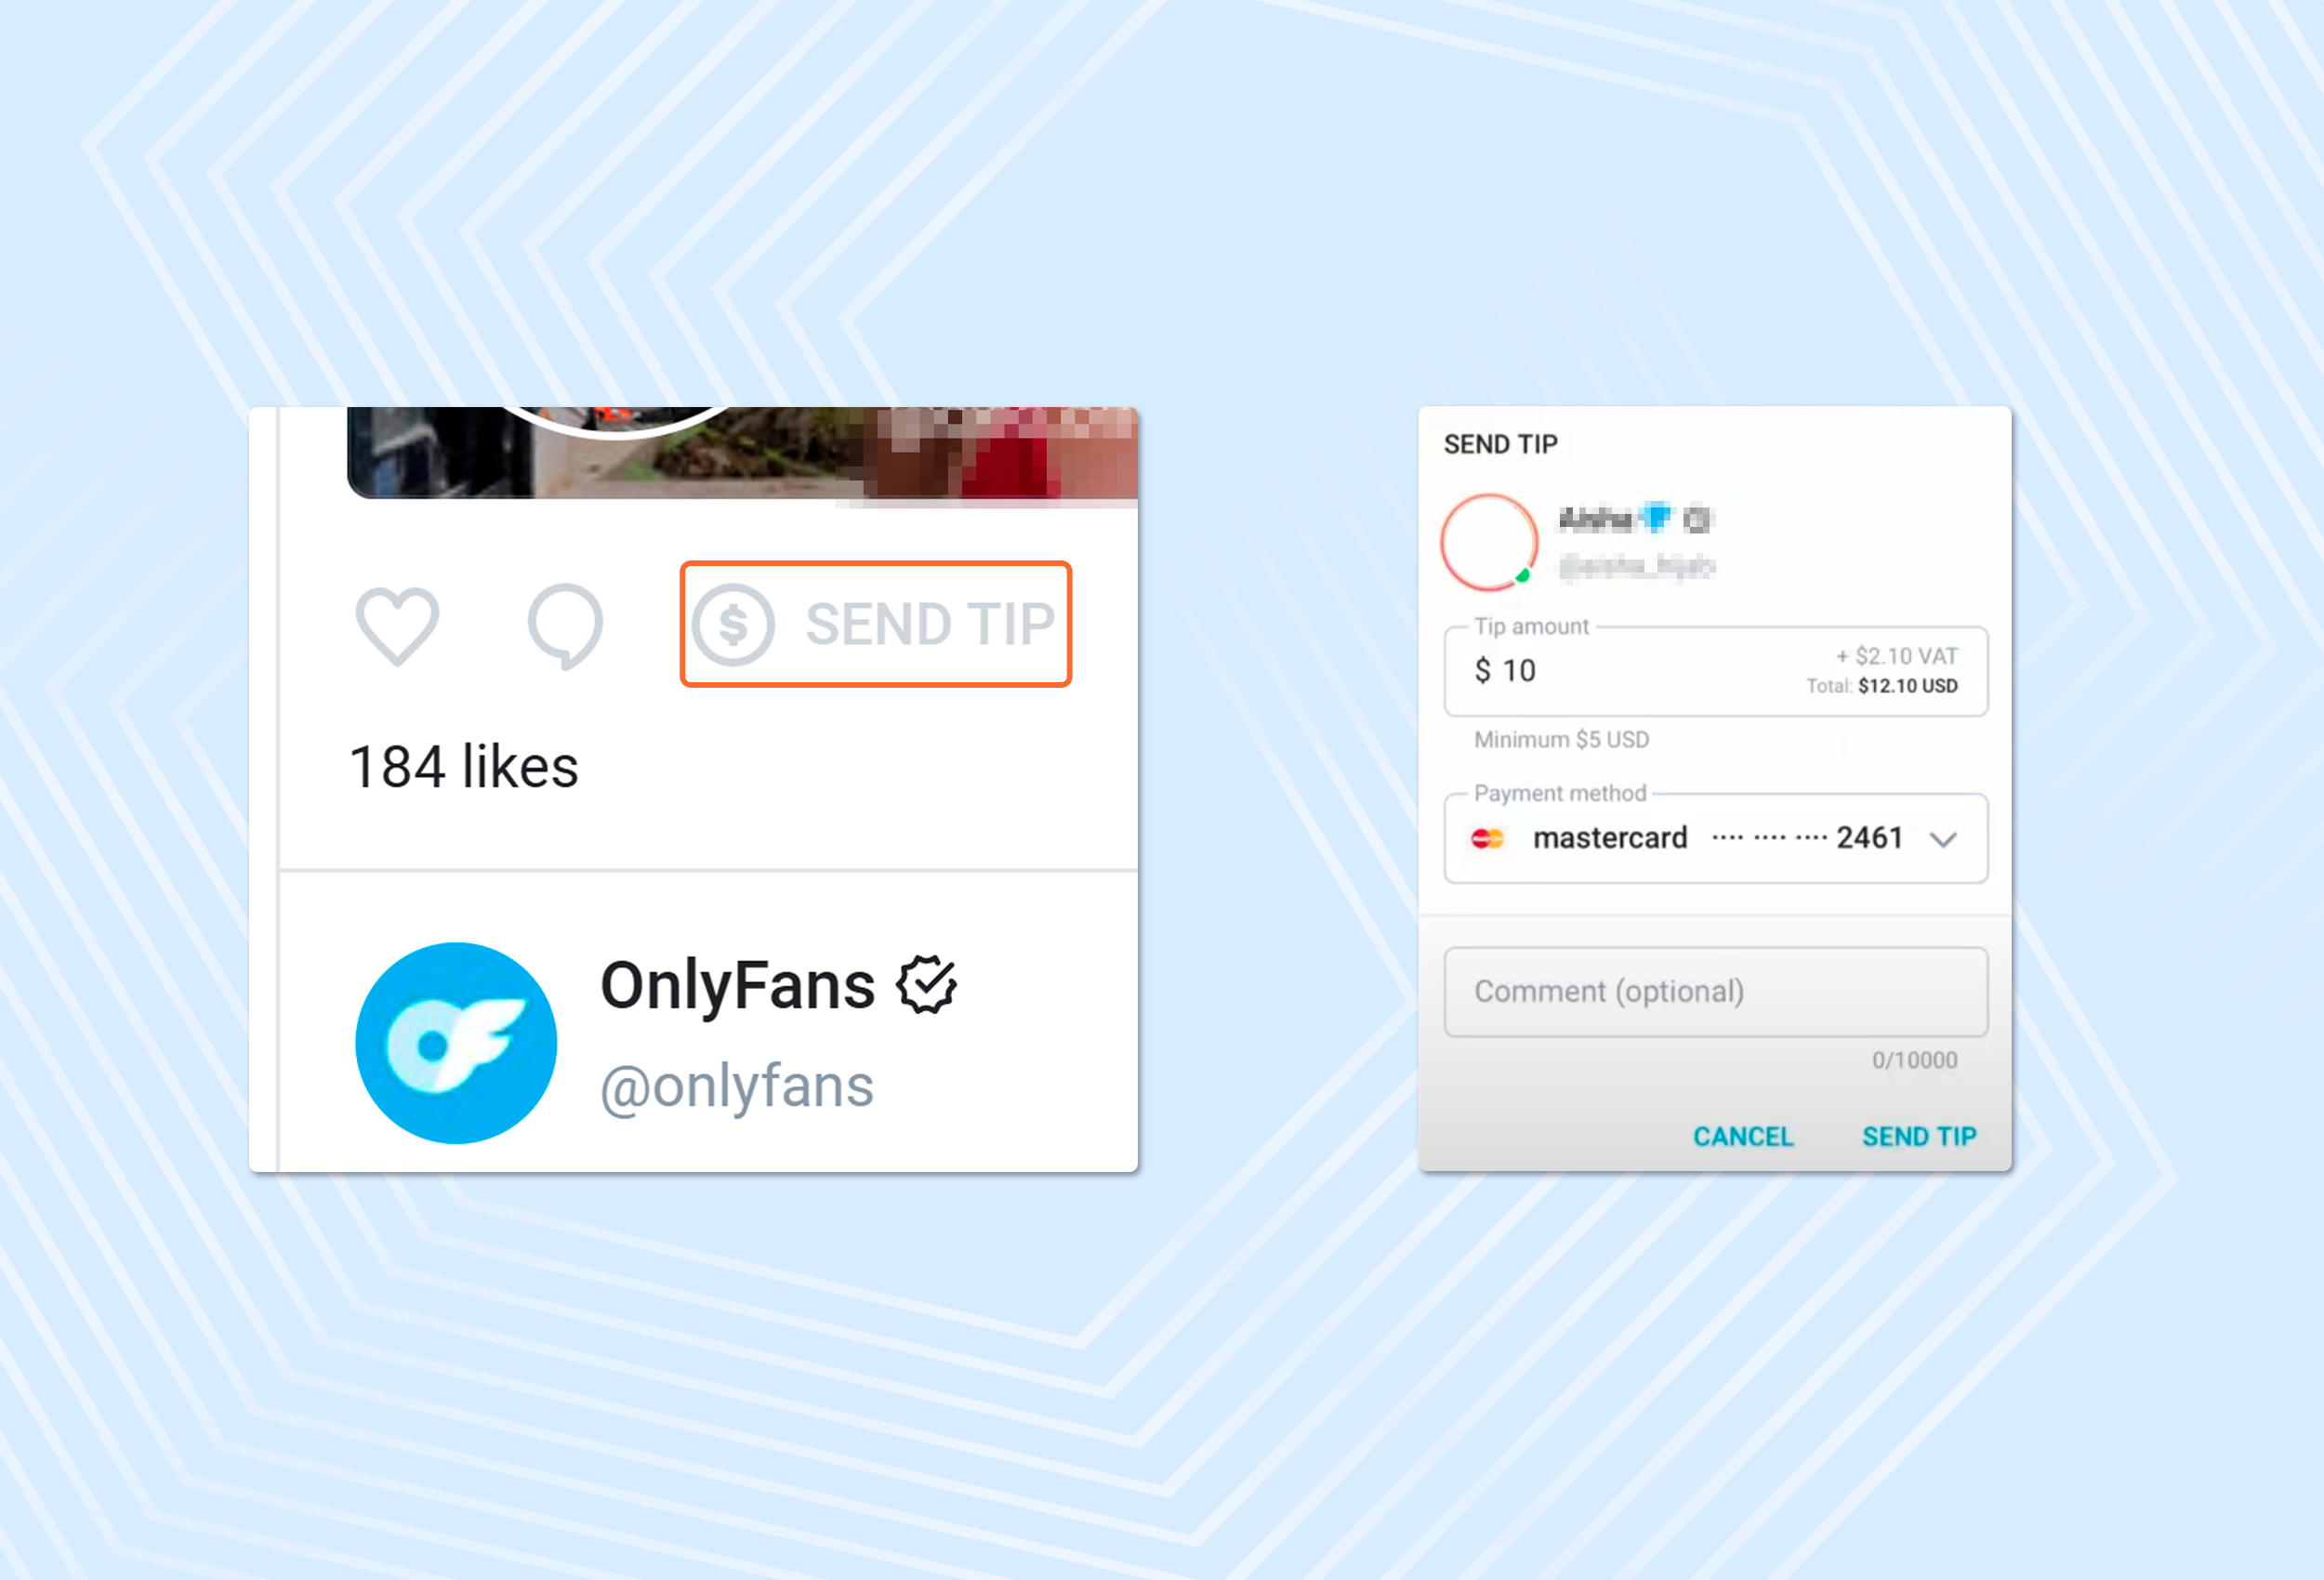Click into the Comment (optional) box

coord(1715,992)
